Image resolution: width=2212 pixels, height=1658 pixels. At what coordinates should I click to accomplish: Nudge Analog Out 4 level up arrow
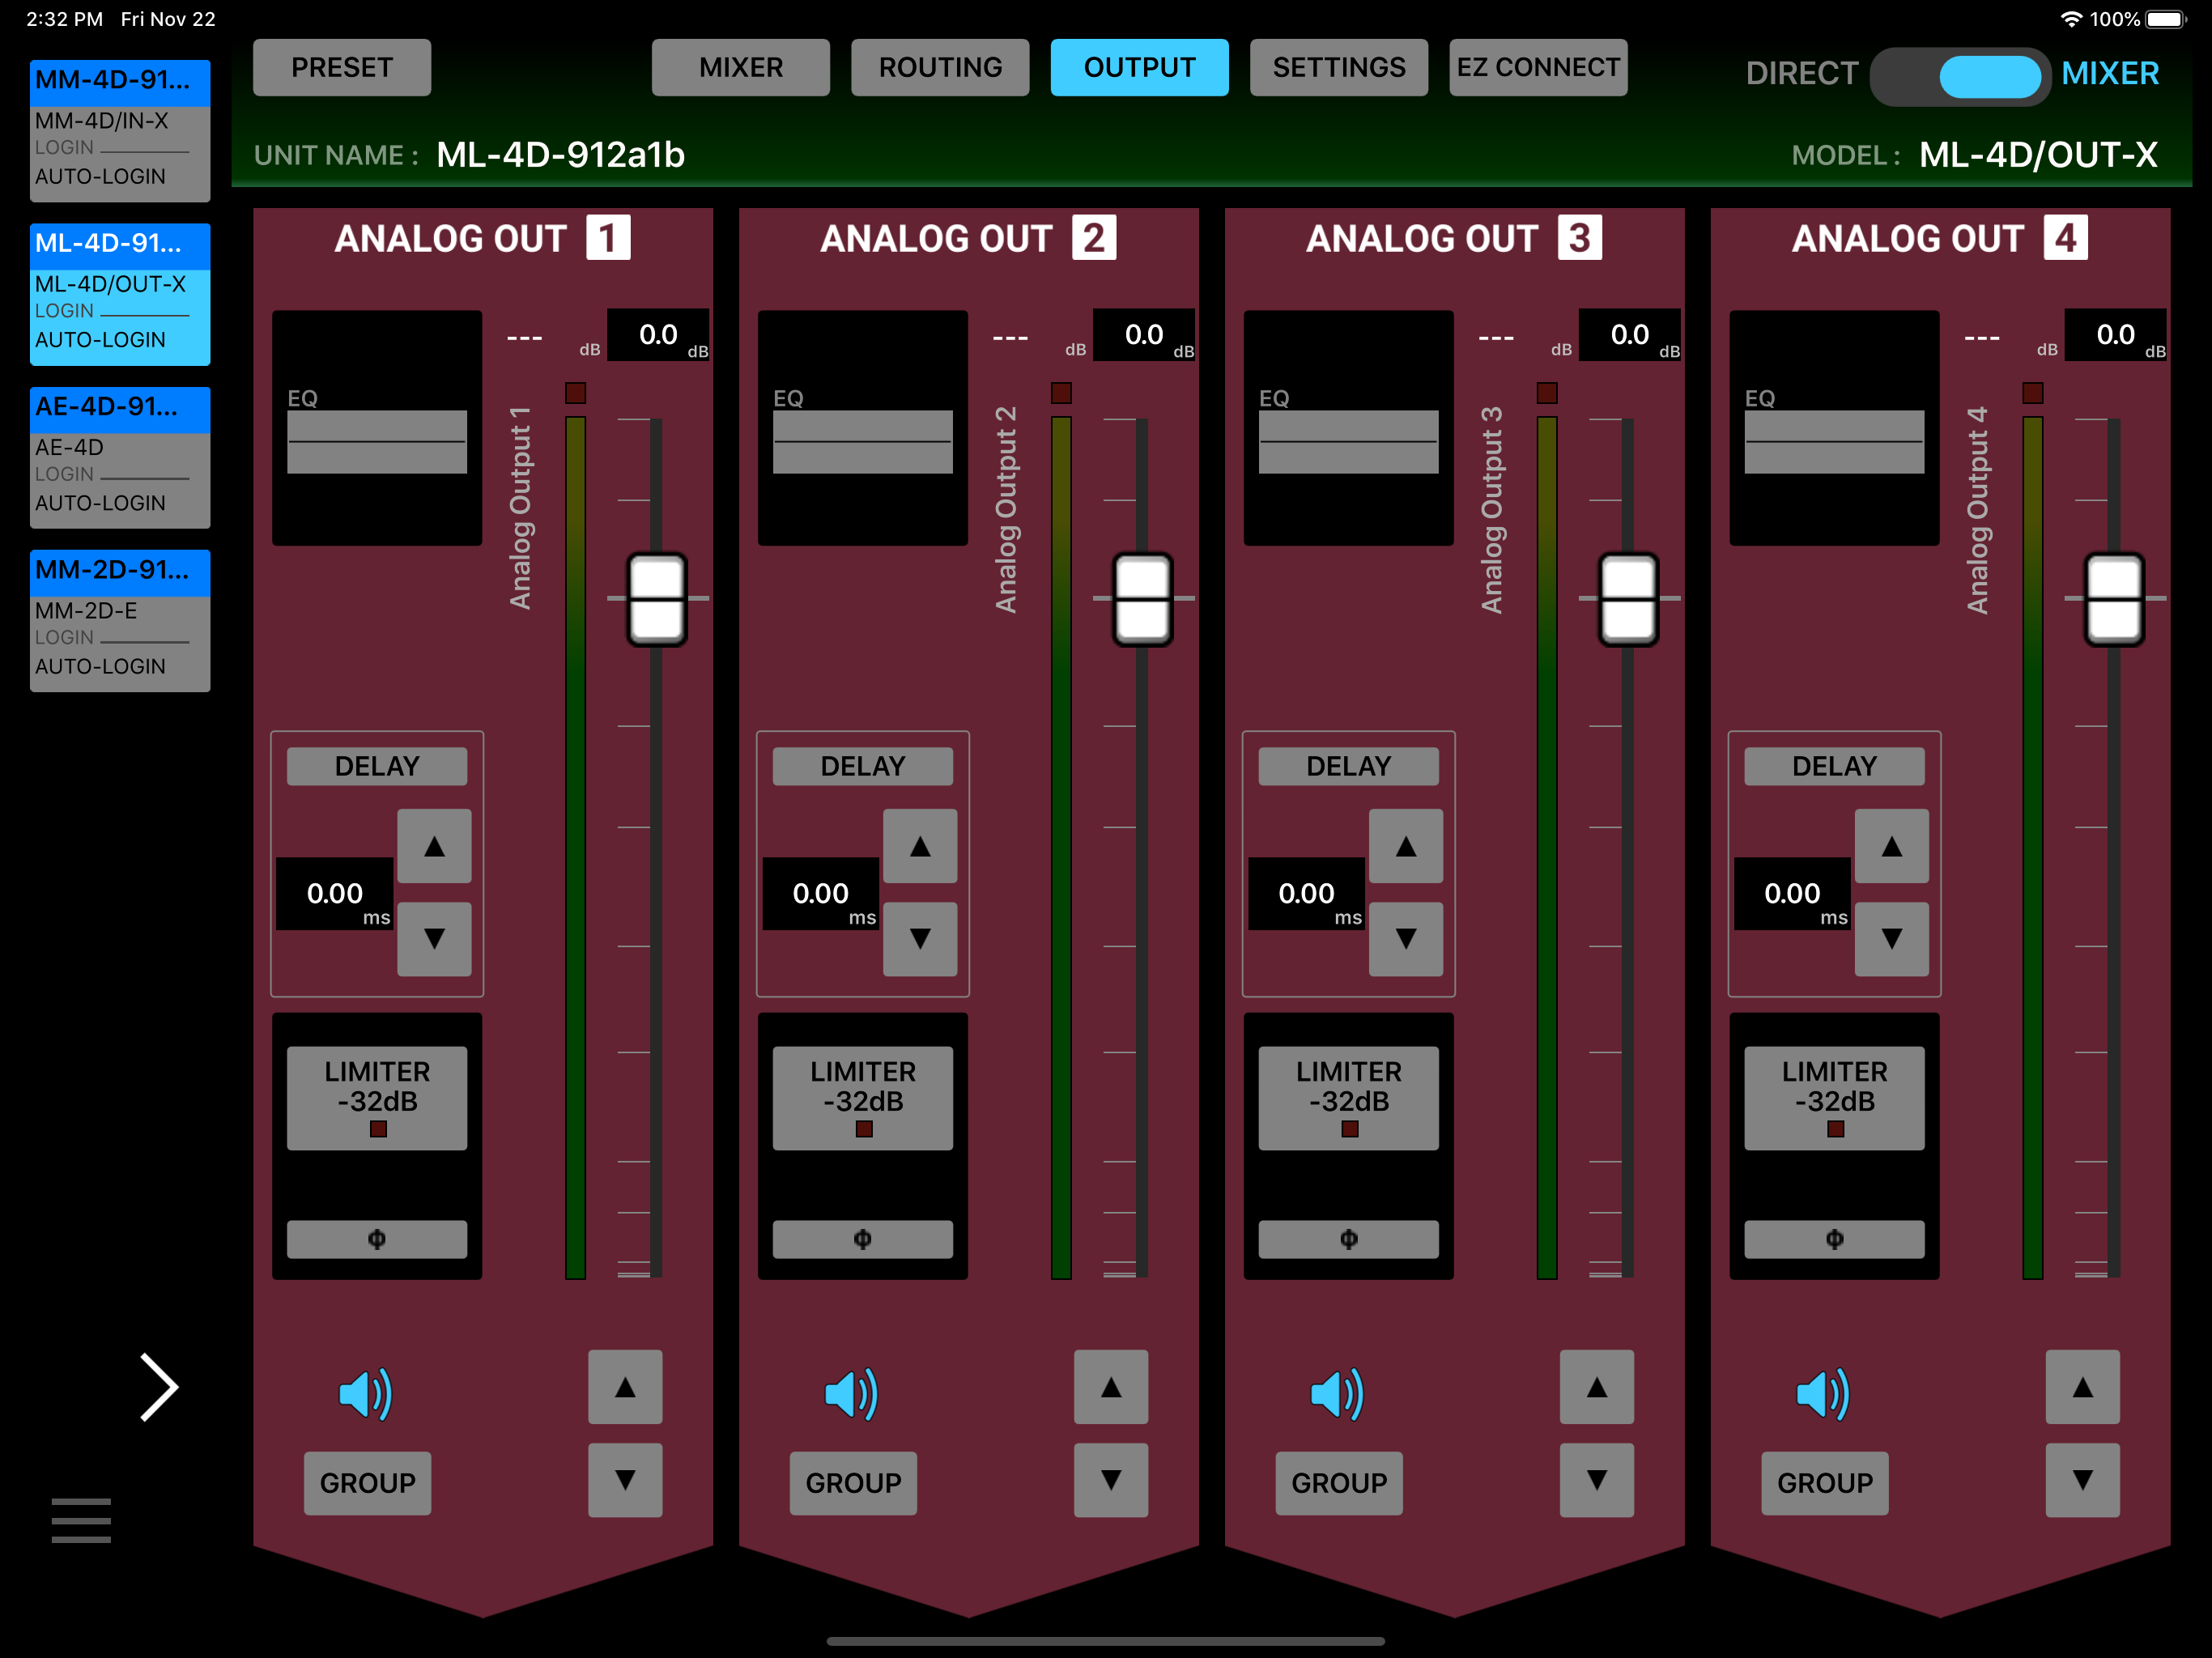[x=2083, y=1387]
